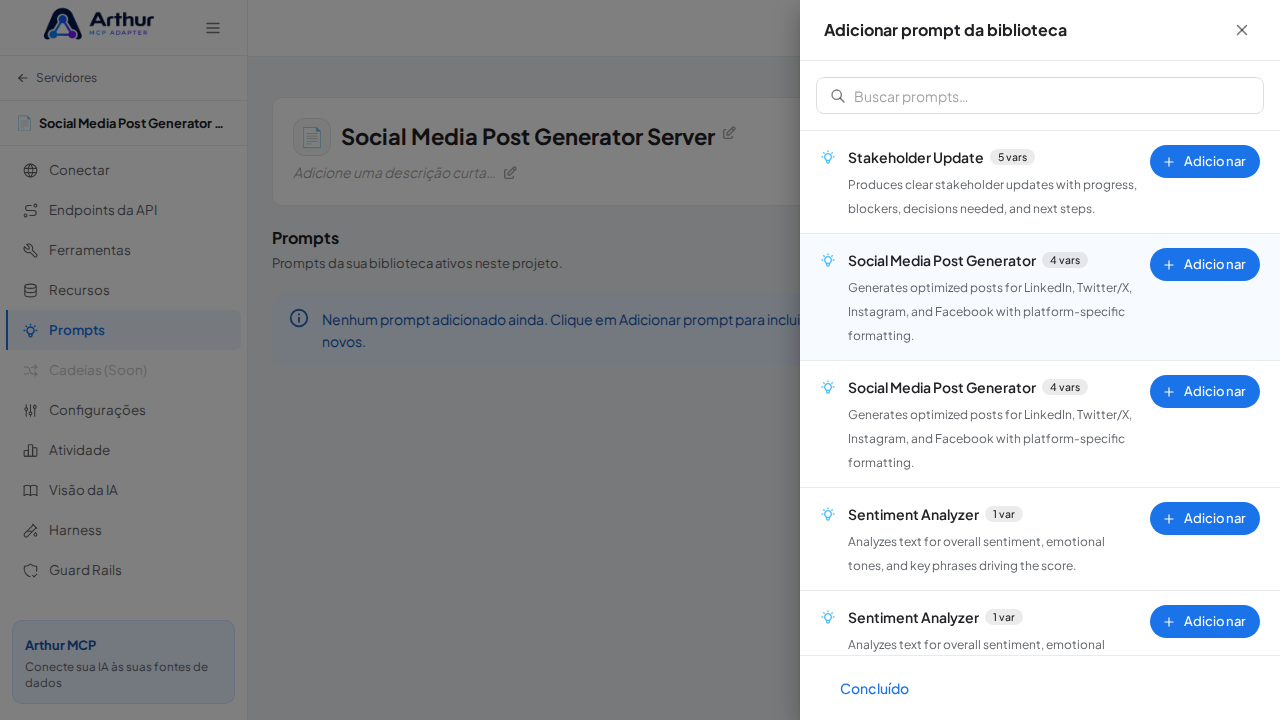This screenshot has width=1280, height=720.
Task: Focus the Buscar prompts search field
Action: point(1040,96)
